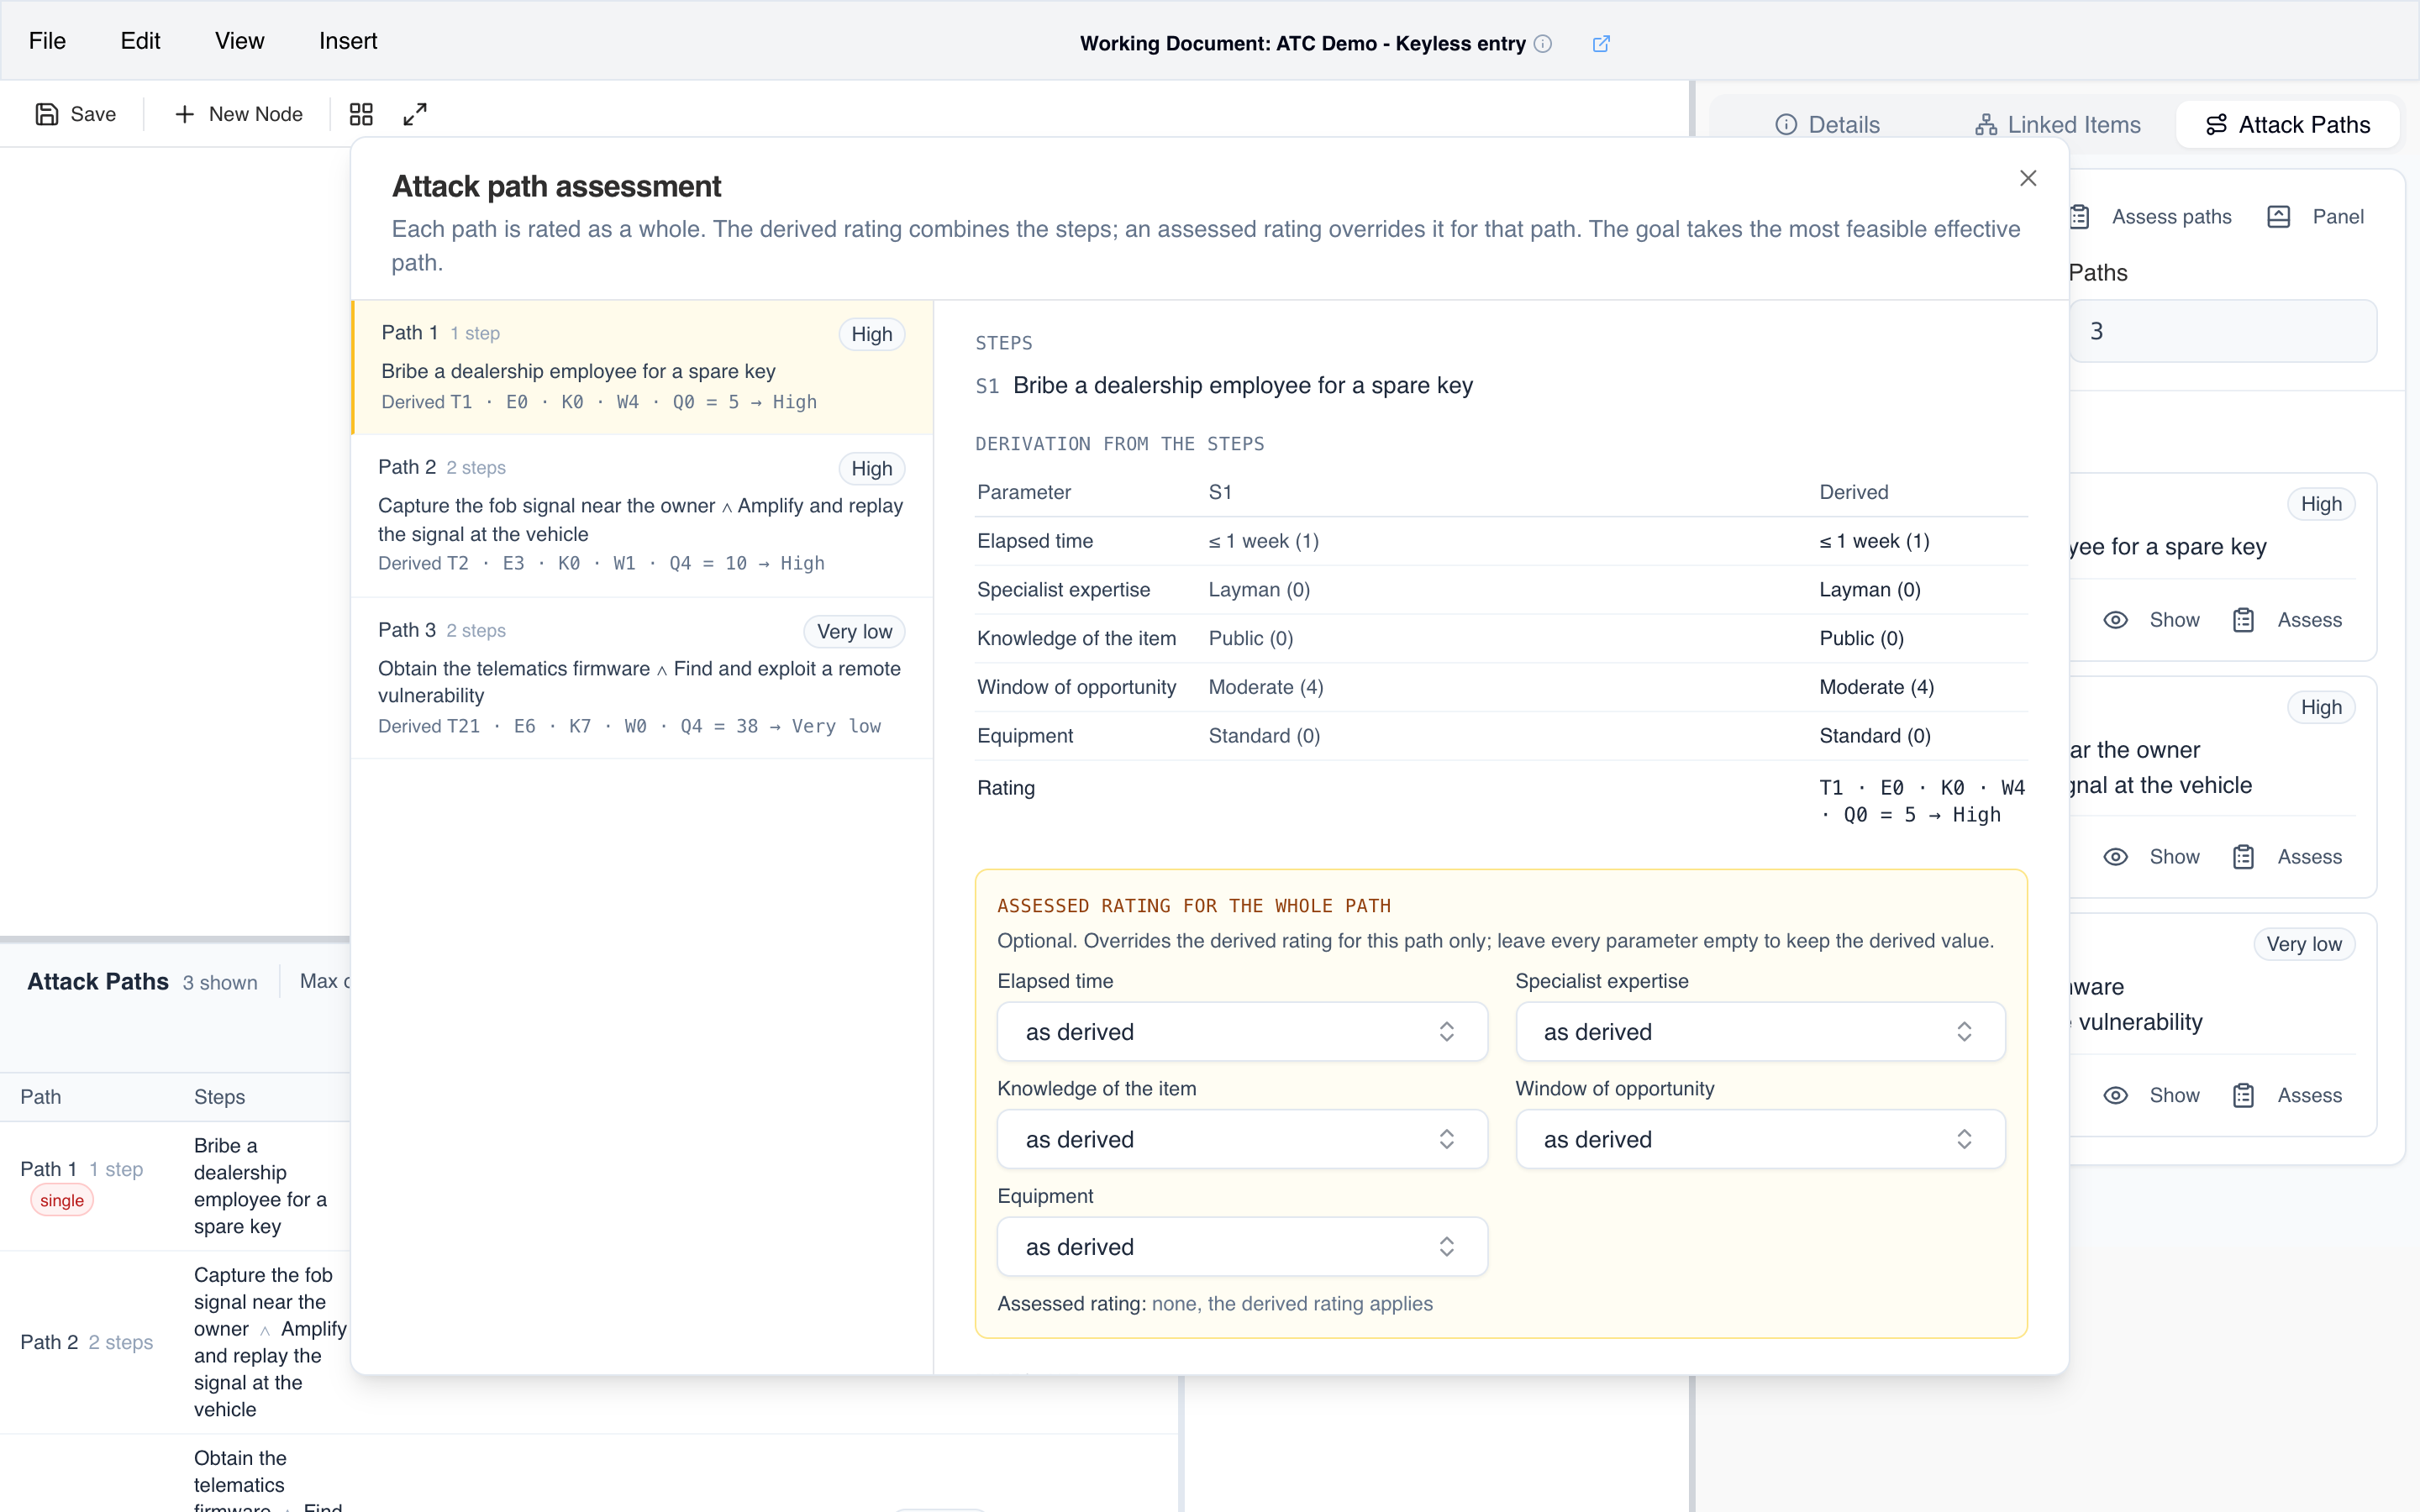Open the Specialist expertise assessed dropdown
The height and width of the screenshot is (1512, 2420).
click(1760, 1031)
